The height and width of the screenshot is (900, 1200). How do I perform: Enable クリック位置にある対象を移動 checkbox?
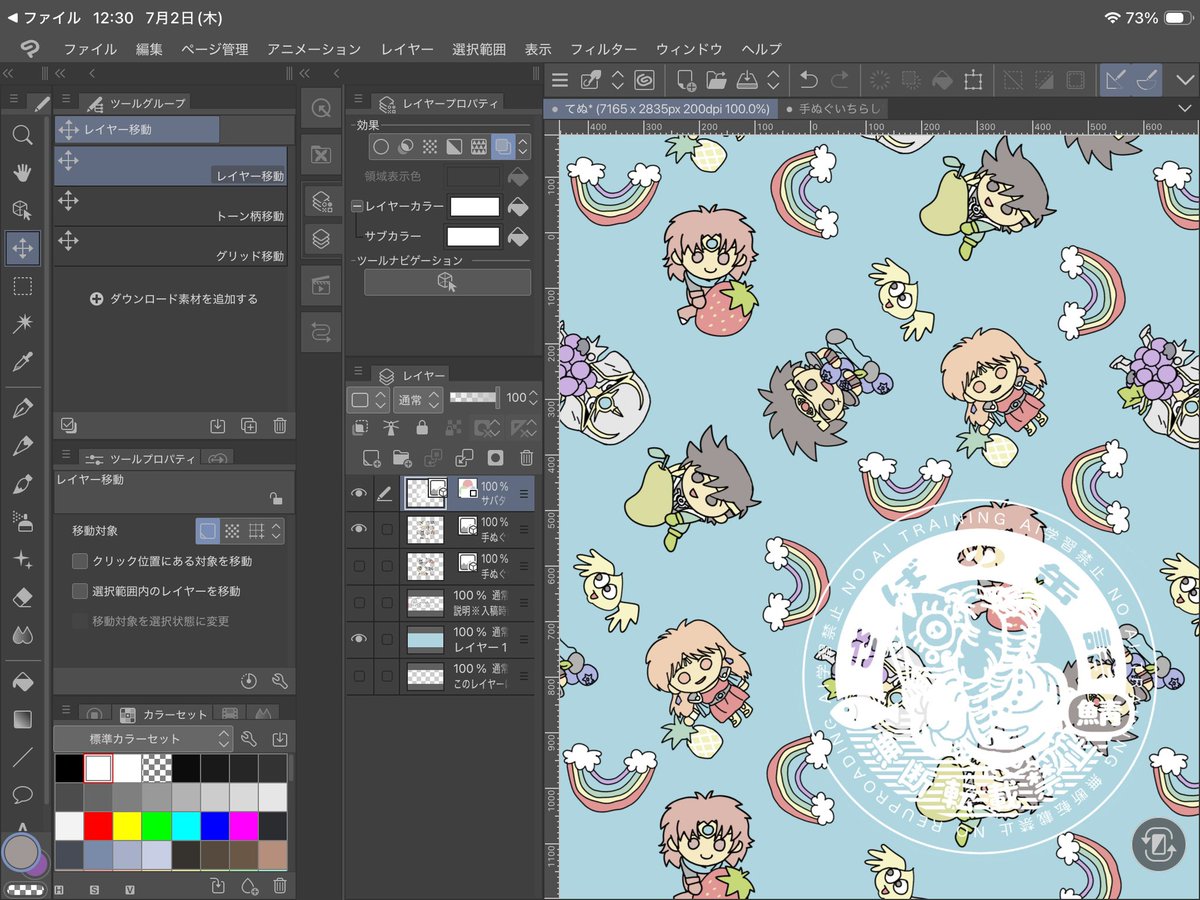[x=80, y=561]
